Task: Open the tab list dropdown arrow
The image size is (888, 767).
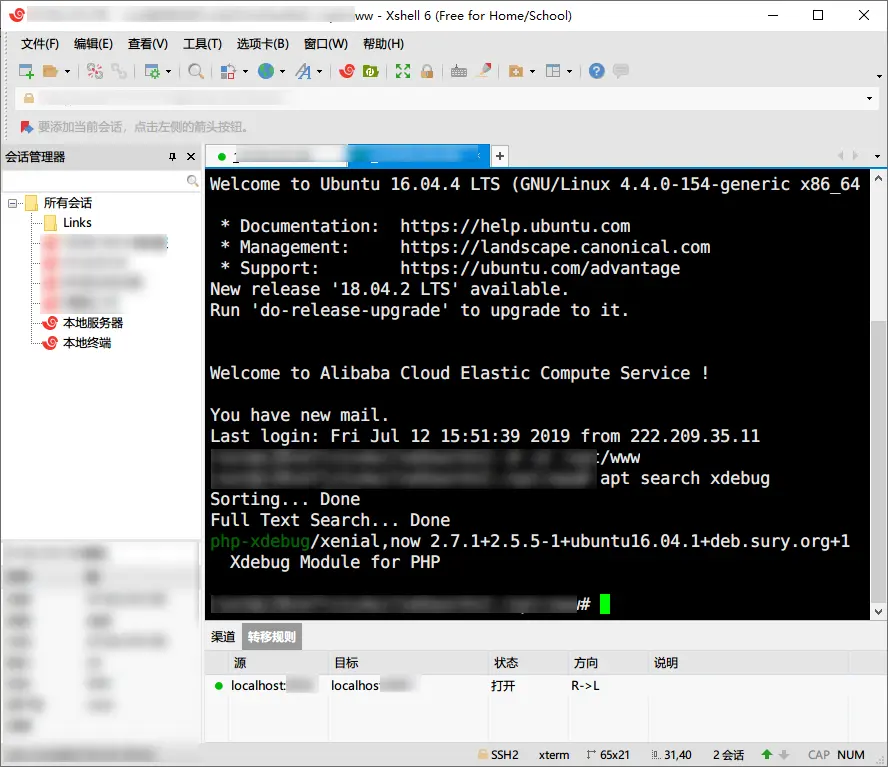Action: 877,156
